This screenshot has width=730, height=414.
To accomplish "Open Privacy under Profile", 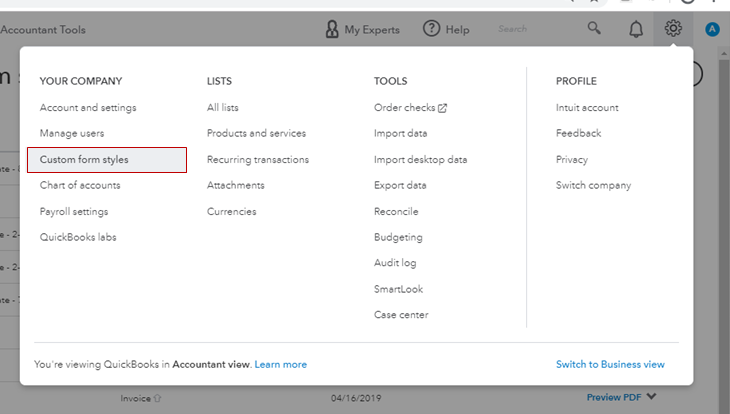I will click(572, 160).
